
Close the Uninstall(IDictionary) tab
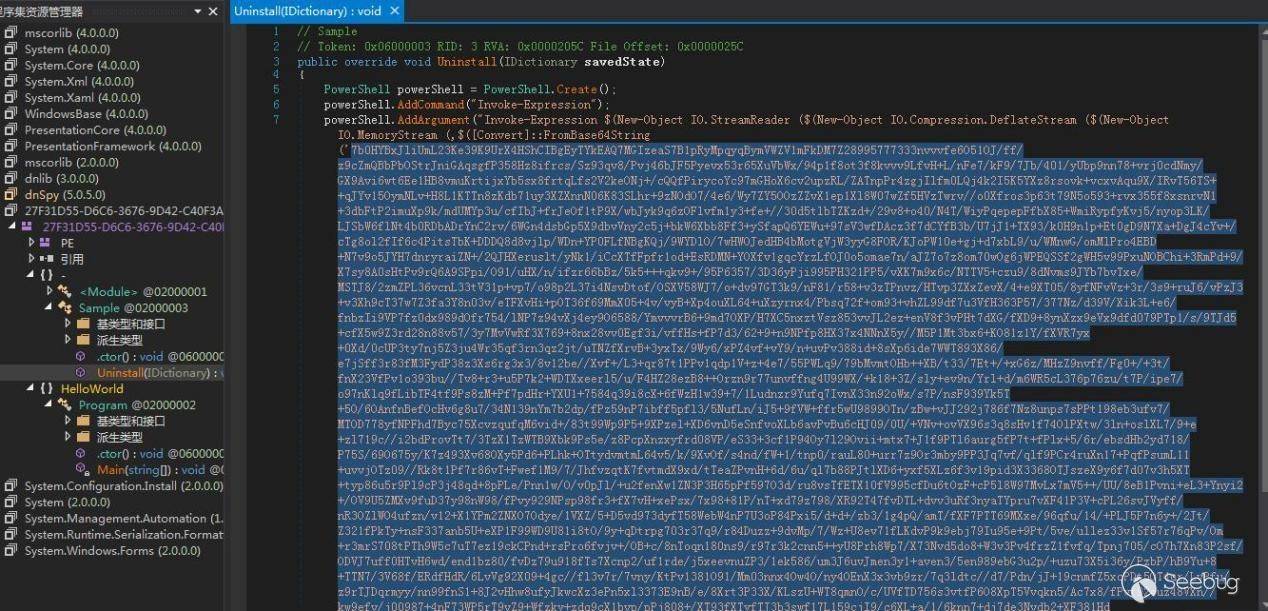tap(393, 11)
